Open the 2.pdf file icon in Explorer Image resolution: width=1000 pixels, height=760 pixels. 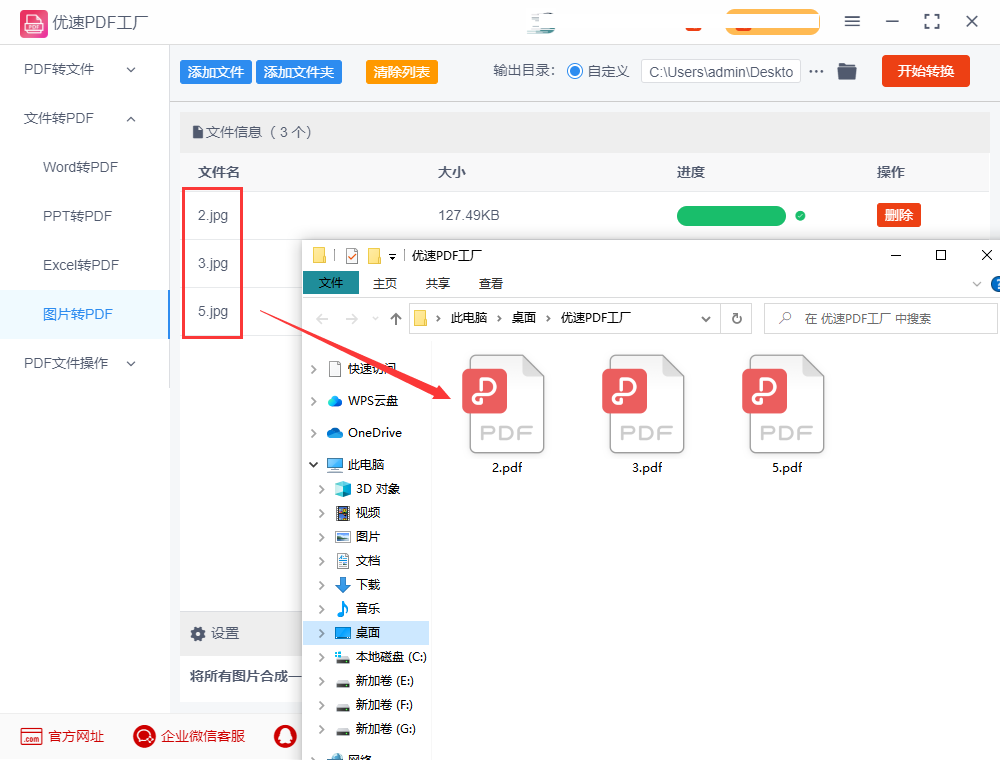pos(503,404)
